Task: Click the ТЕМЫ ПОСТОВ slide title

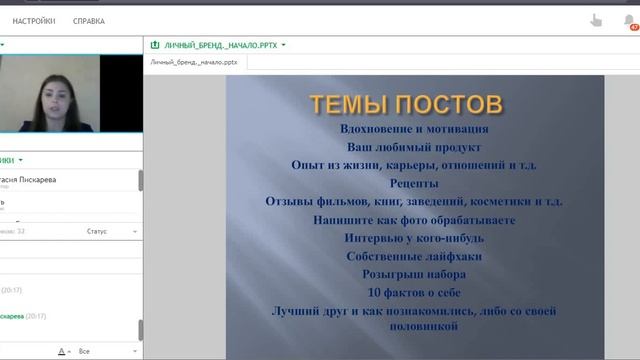Action: (406, 104)
